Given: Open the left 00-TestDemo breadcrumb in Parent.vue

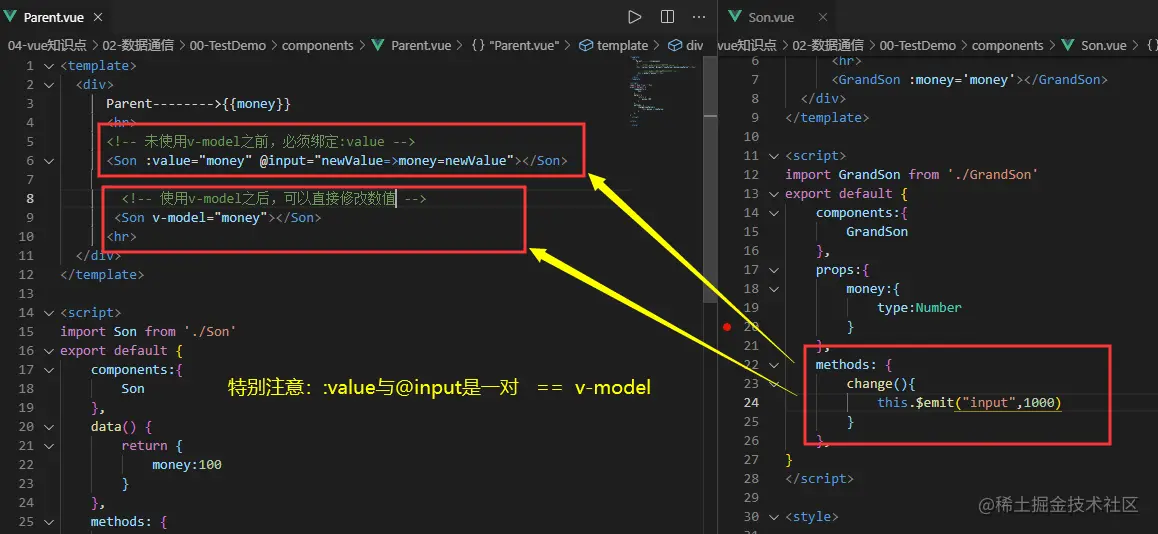Looking at the screenshot, I should point(227,45).
